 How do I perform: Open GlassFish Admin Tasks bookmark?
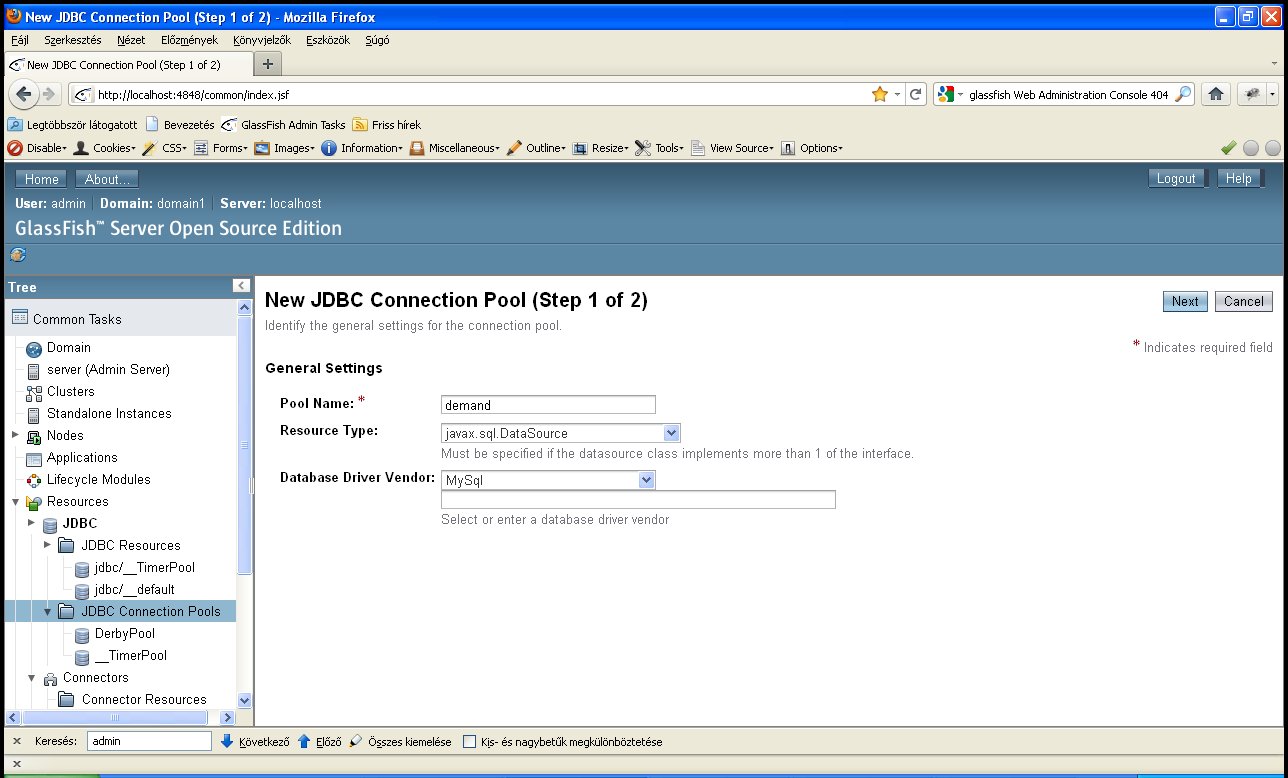click(x=284, y=125)
